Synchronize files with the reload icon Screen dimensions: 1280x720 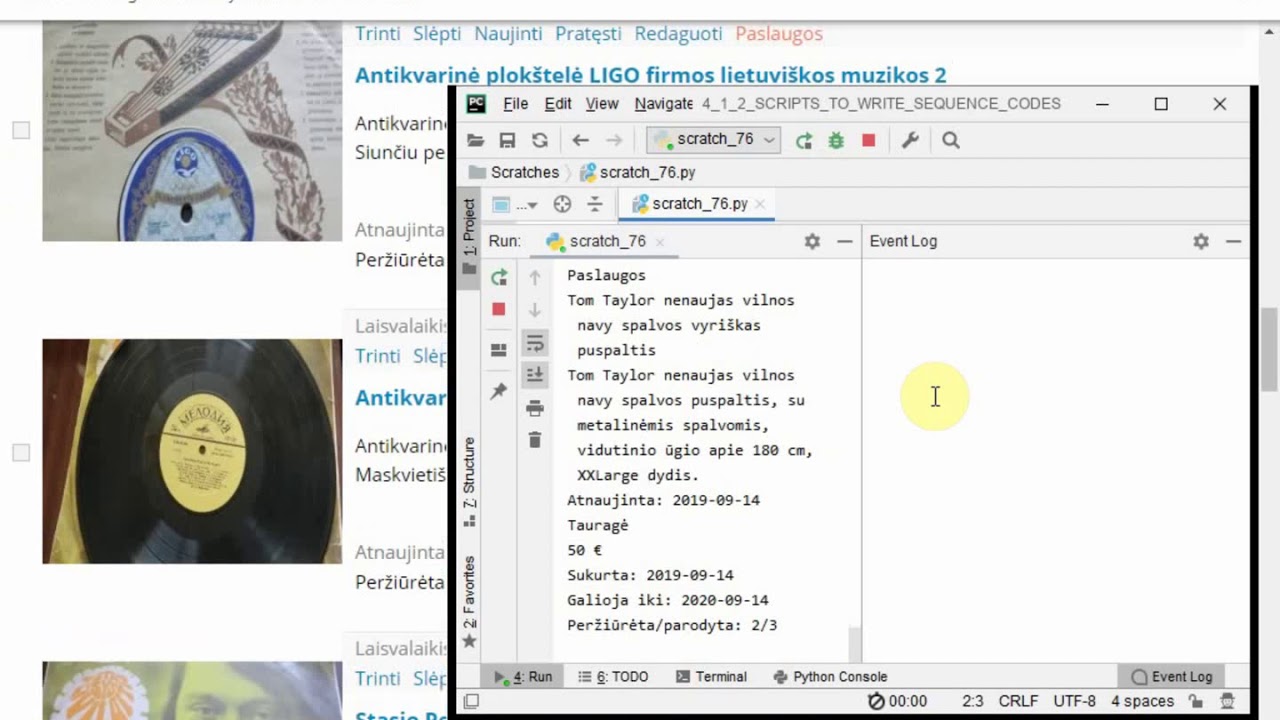pyautogui.click(x=540, y=141)
